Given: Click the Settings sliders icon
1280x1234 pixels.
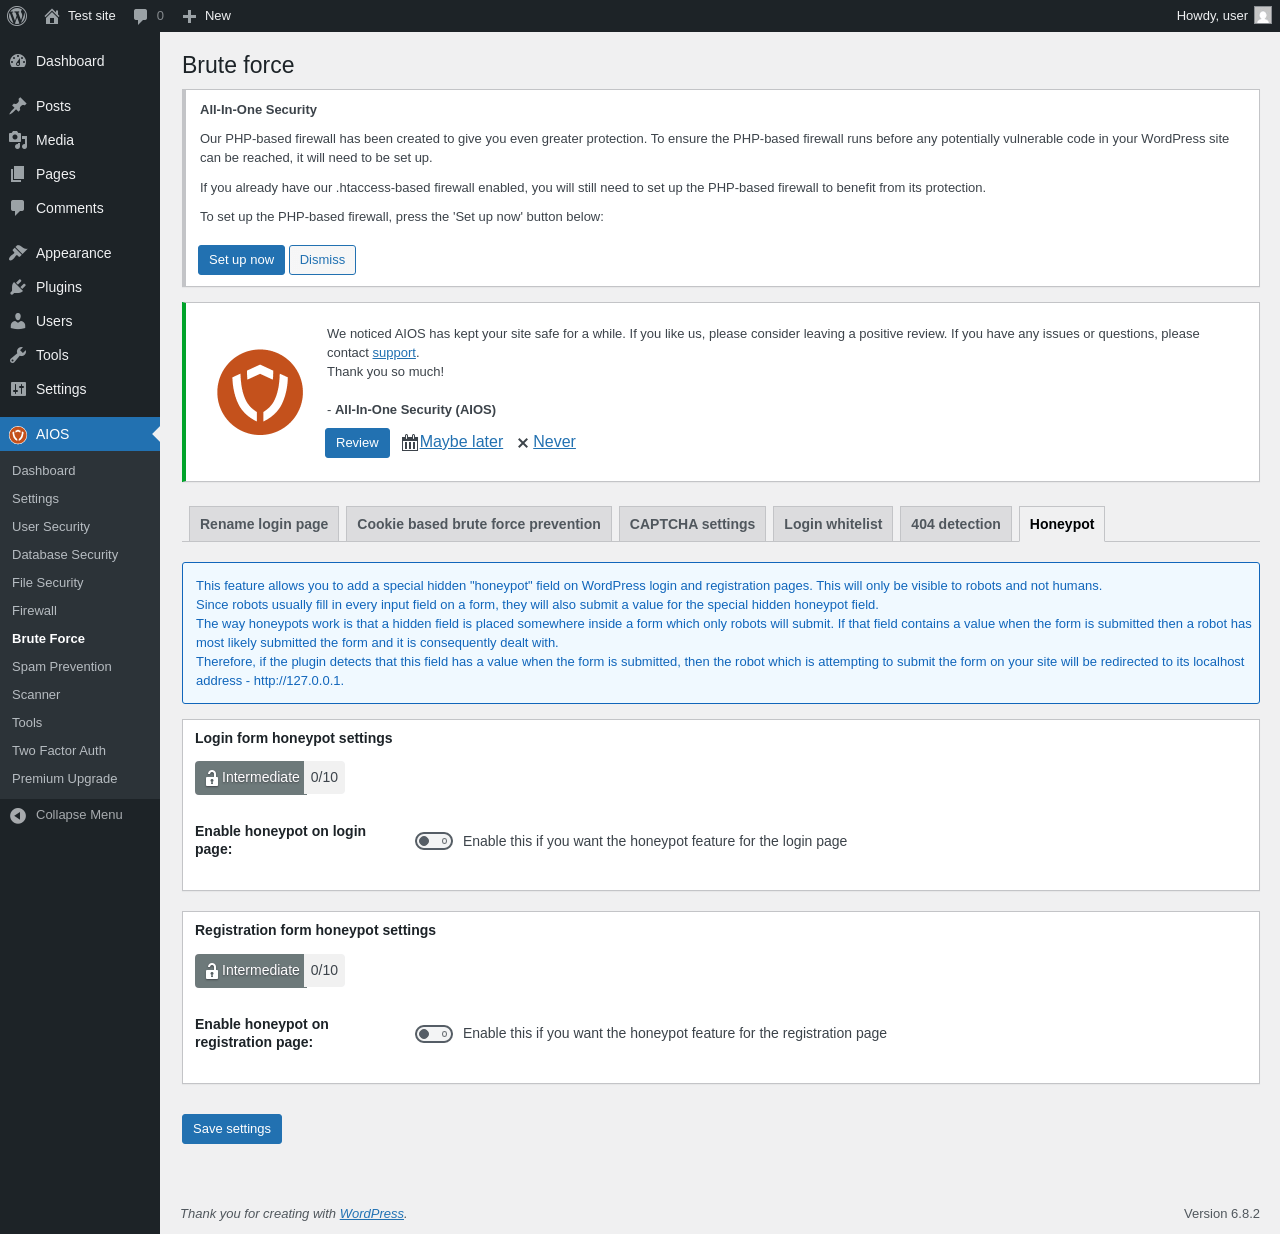Looking at the screenshot, I should coord(18,389).
